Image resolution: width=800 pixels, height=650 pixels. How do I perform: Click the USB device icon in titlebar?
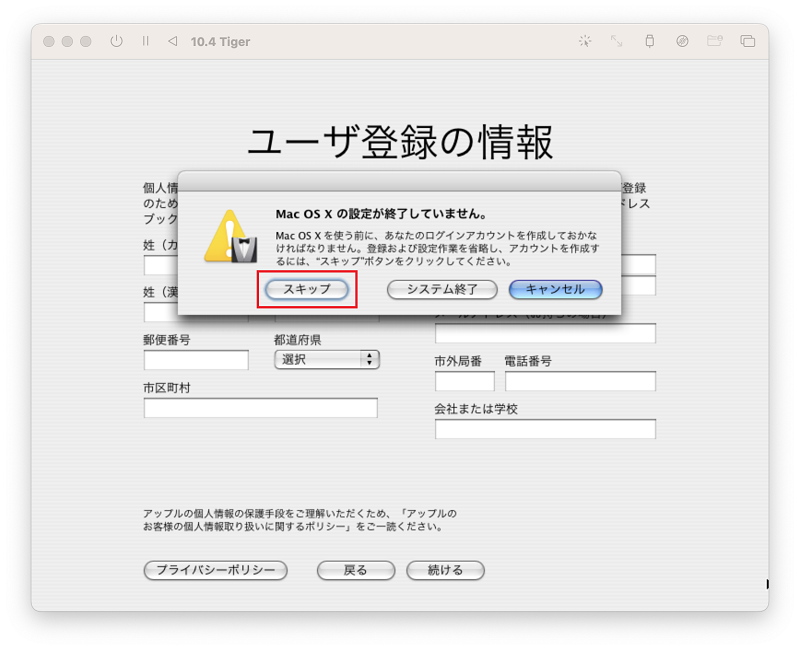pyautogui.click(x=649, y=41)
